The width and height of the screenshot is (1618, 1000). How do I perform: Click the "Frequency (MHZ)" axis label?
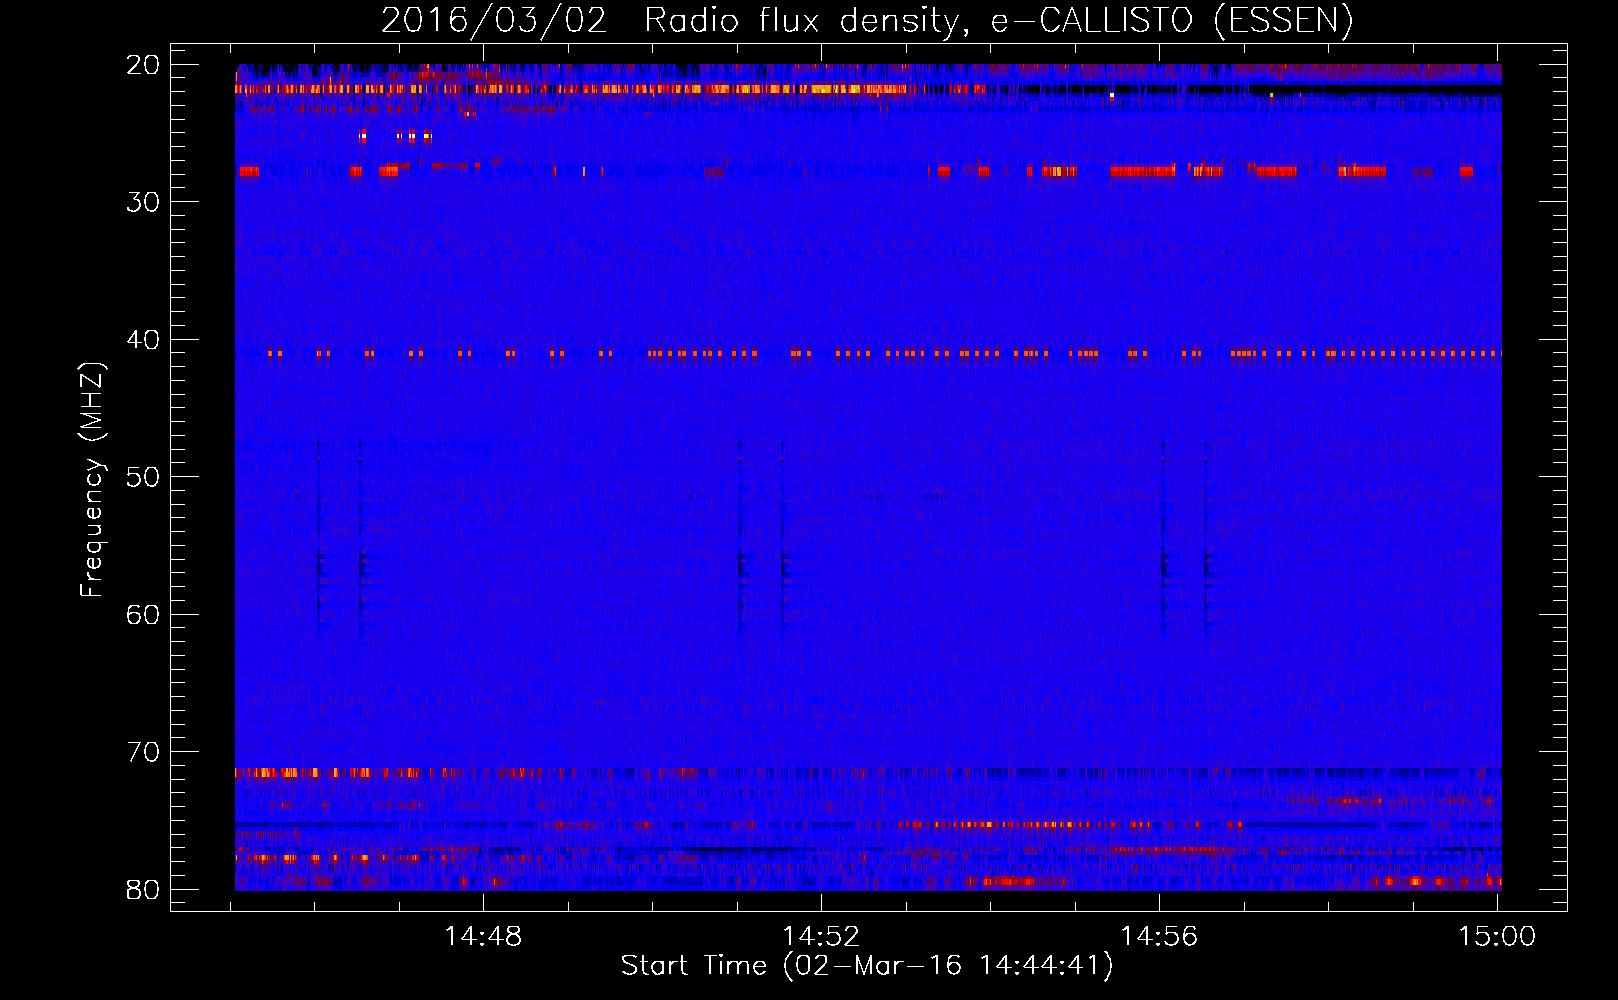click(x=92, y=480)
